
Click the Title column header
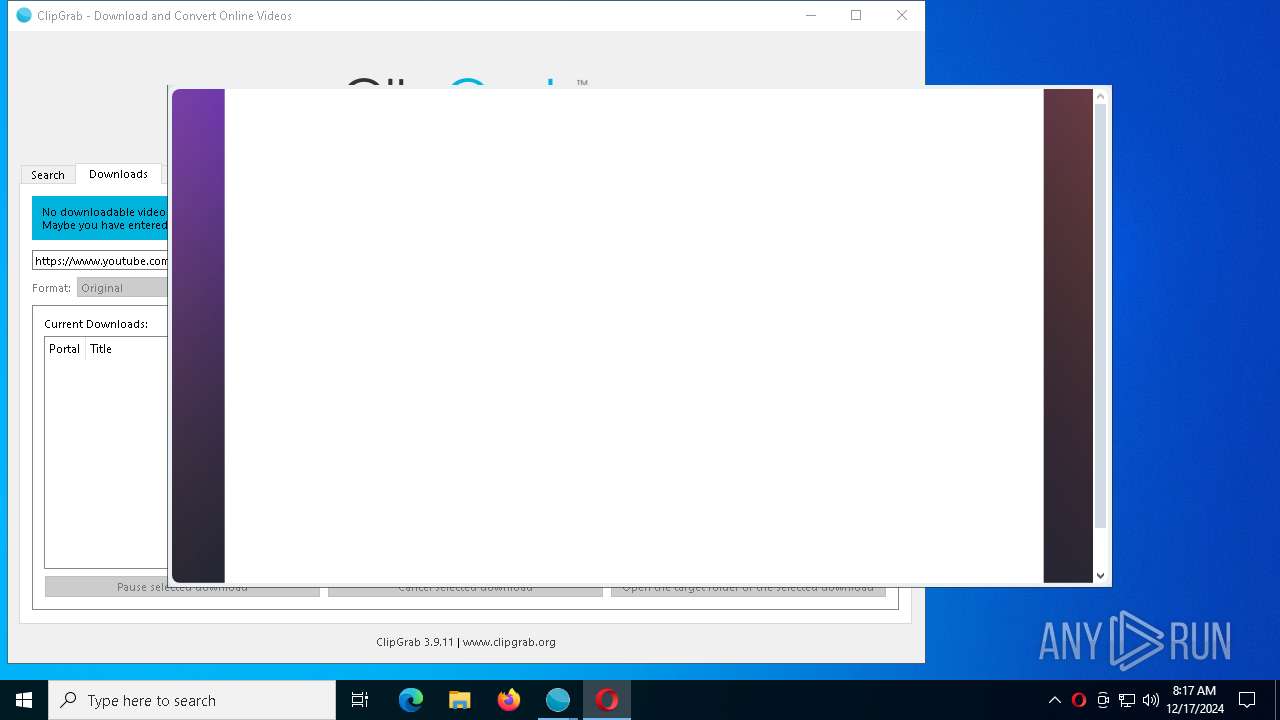click(x=101, y=349)
